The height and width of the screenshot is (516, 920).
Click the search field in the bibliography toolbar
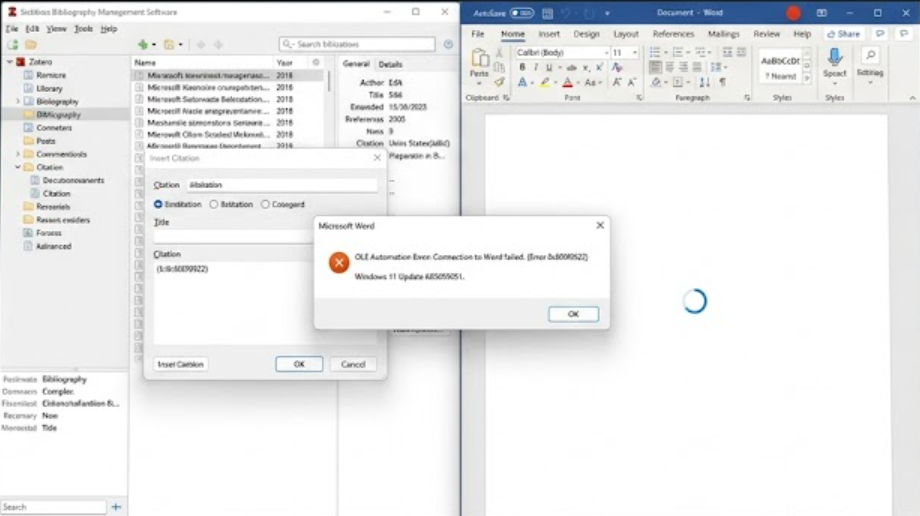[x=357, y=44]
